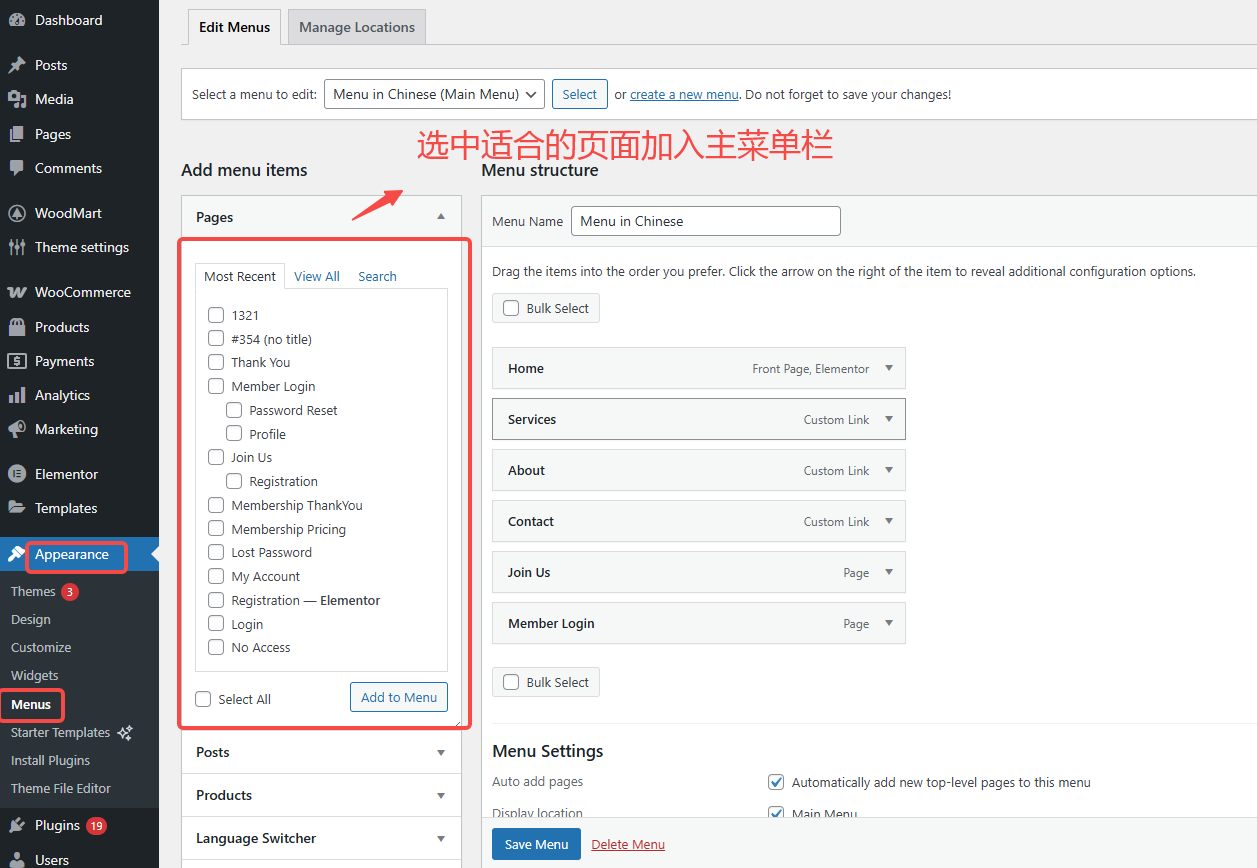Click the Starter Templates sparkle icon
This screenshot has height=868, width=1257.
(x=124, y=732)
